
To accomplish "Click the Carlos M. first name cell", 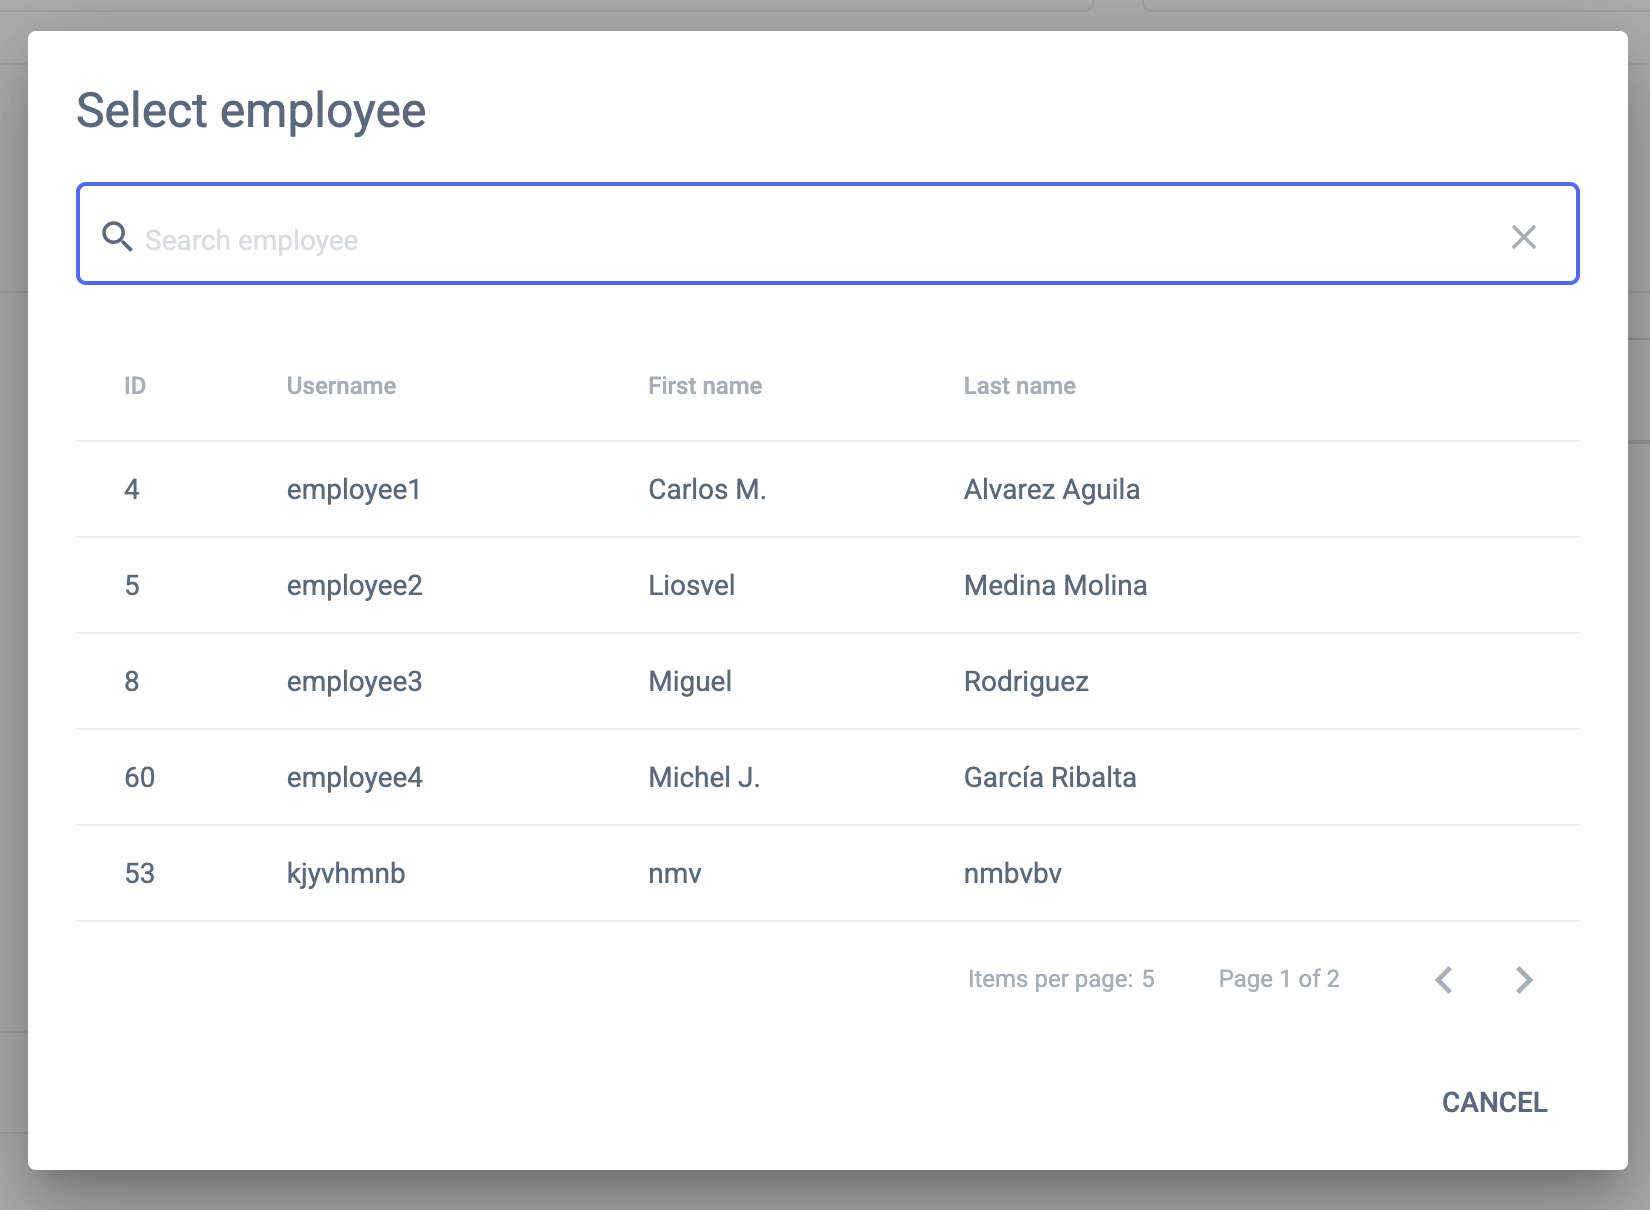I will coord(707,489).
